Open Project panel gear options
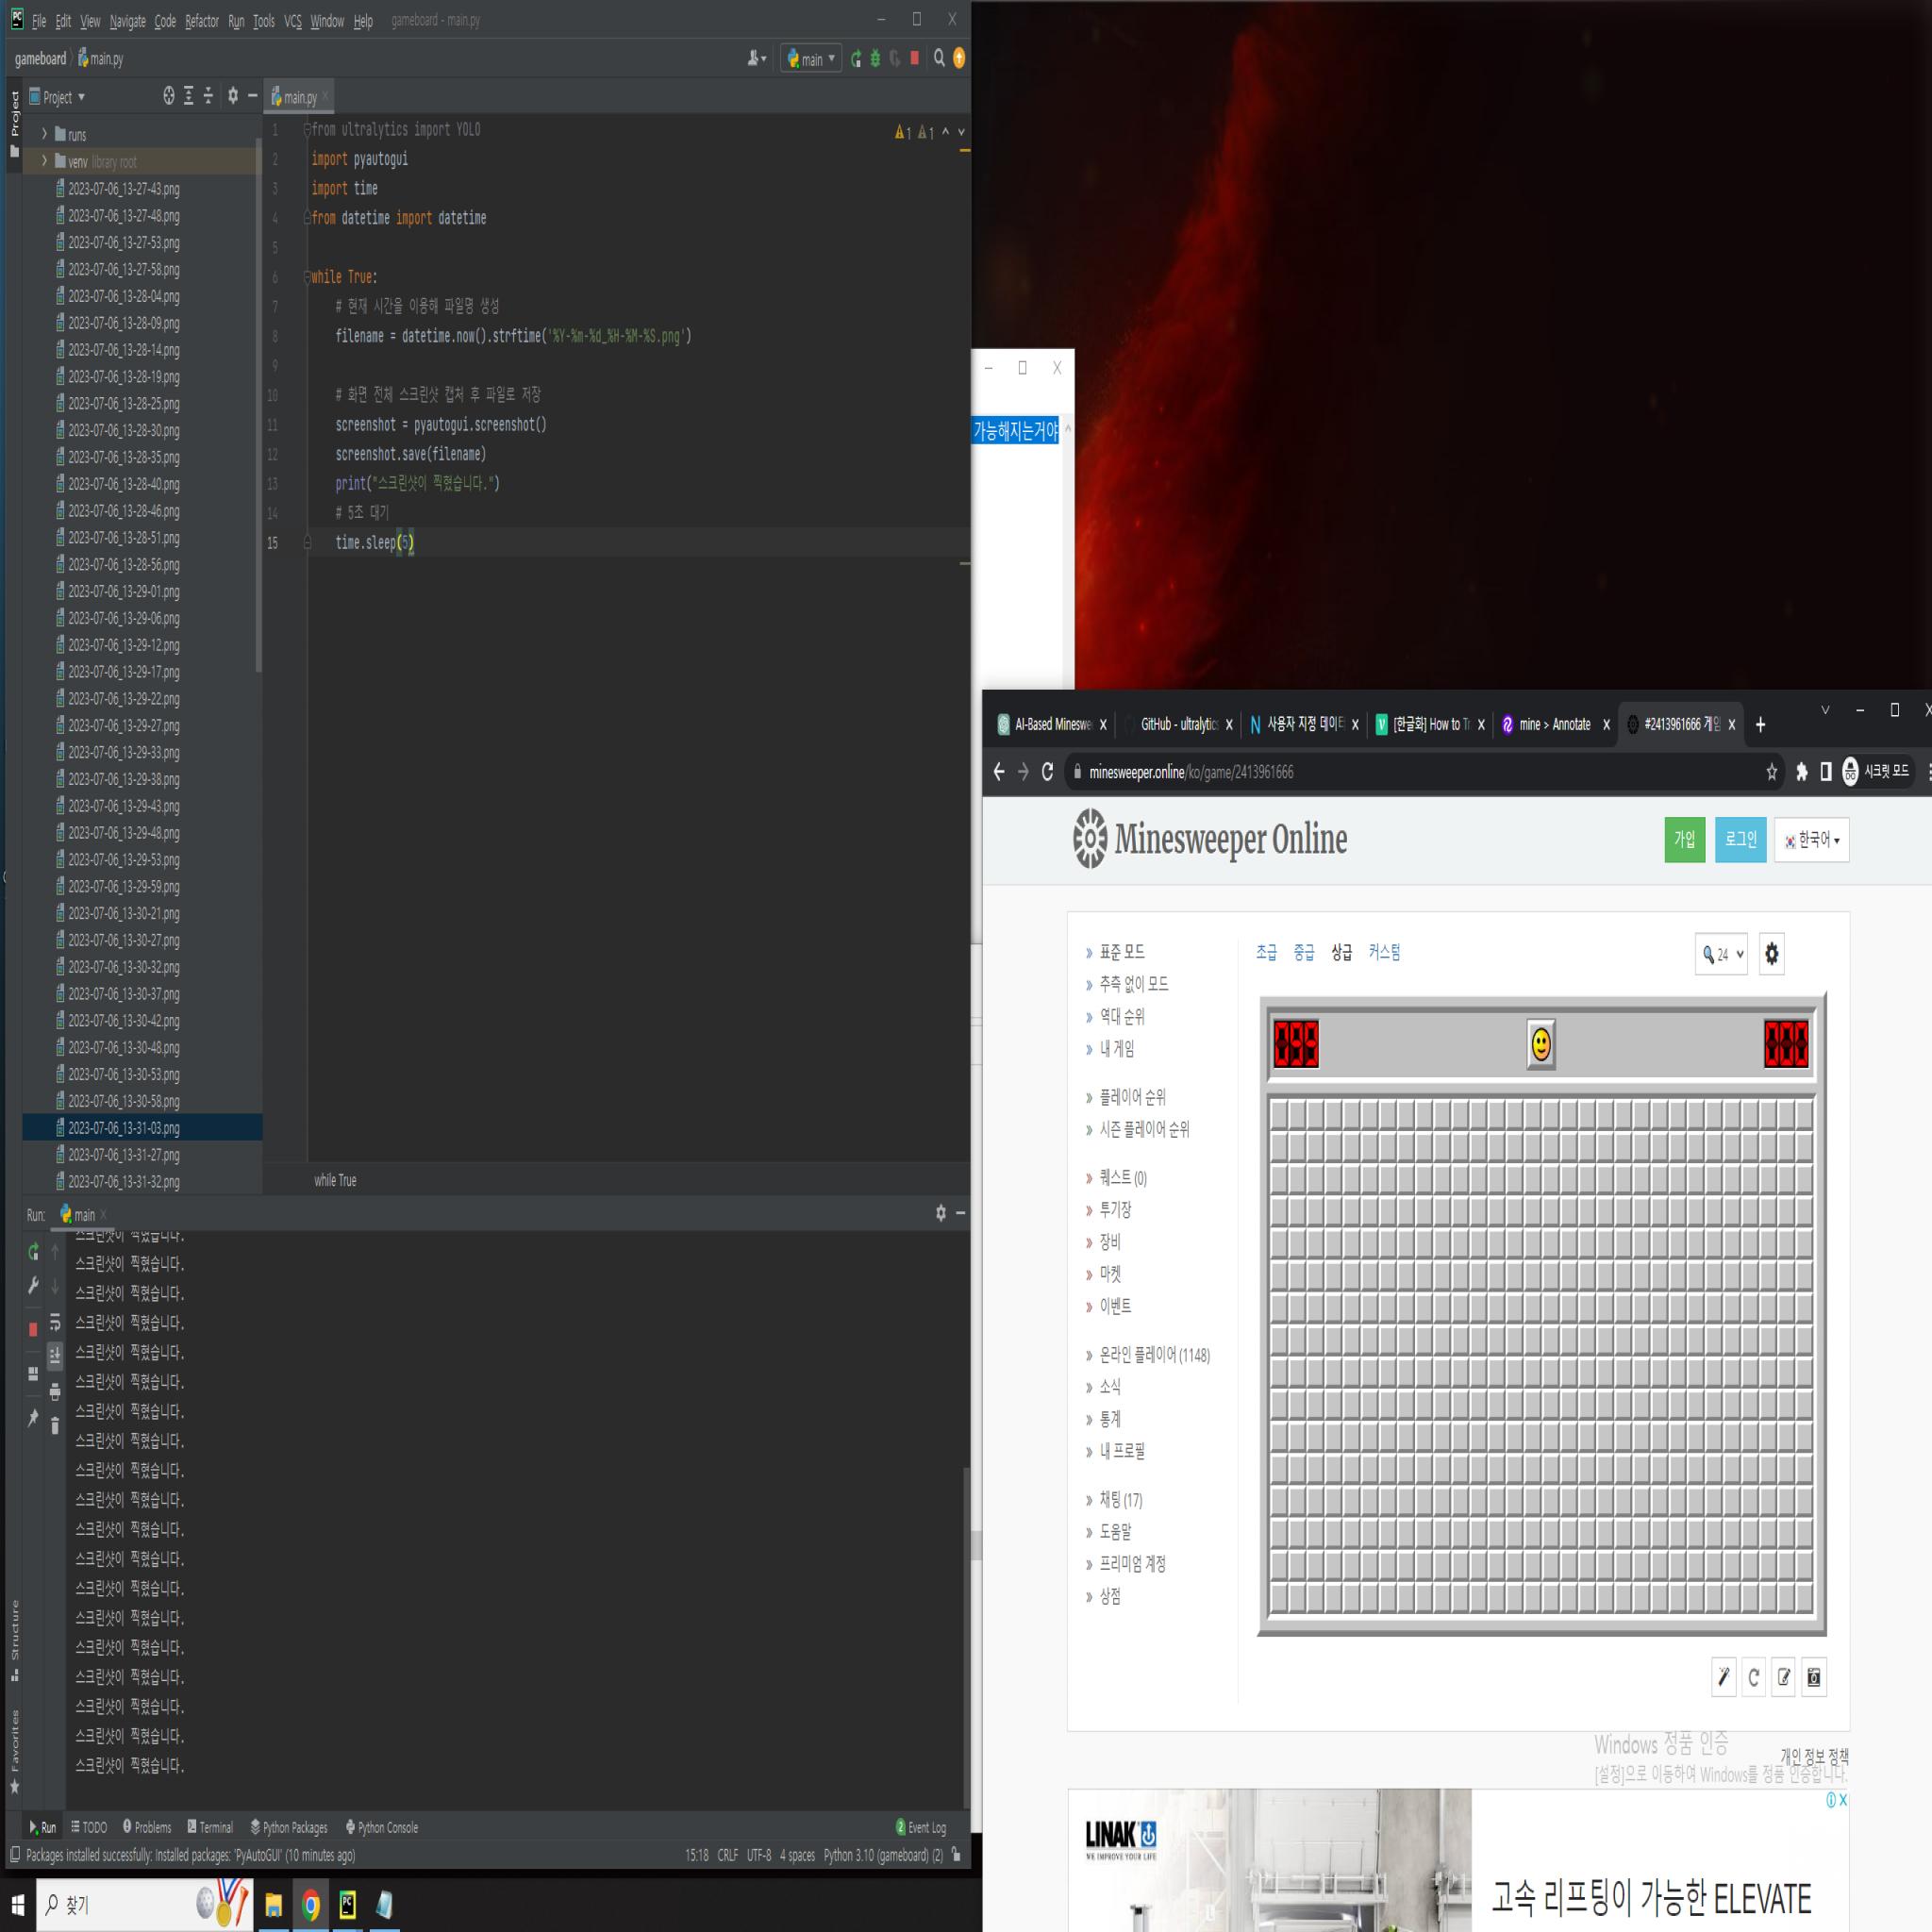Viewport: 1932px width, 1932px height. point(233,96)
